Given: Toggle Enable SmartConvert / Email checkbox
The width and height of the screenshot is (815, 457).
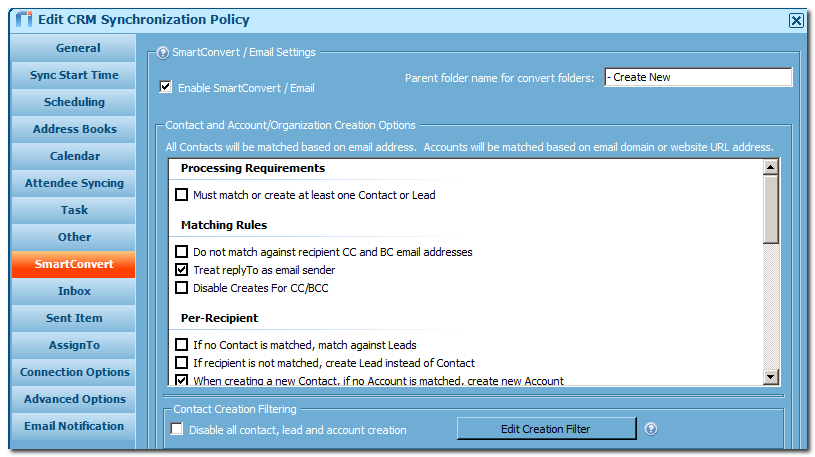Looking at the screenshot, I should click(165, 87).
